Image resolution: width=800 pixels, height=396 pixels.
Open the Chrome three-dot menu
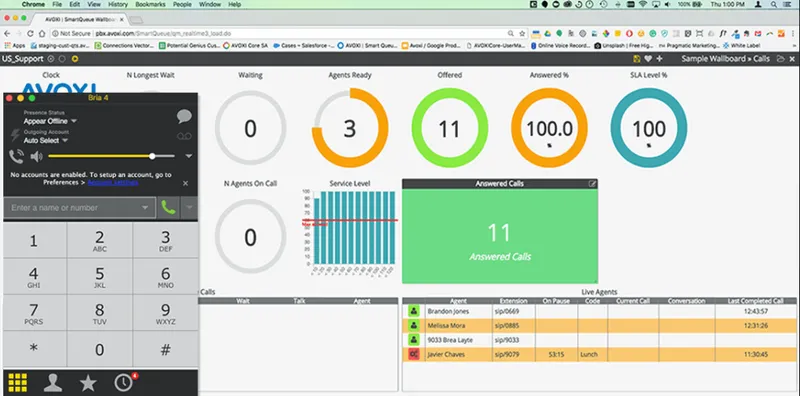pos(793,34)
